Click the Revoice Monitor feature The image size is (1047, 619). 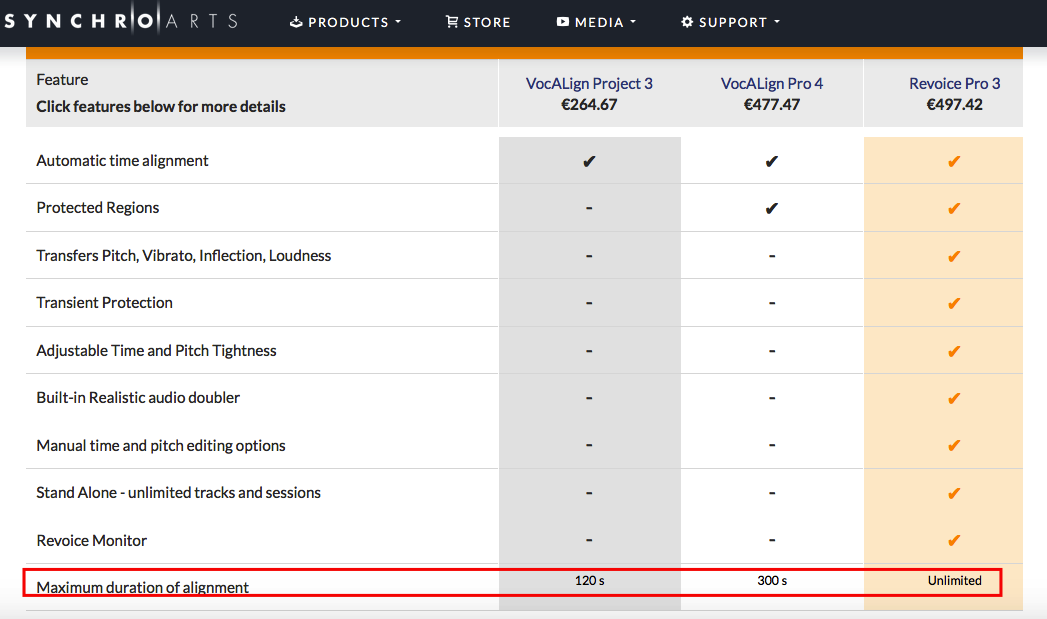click(91, 540)
